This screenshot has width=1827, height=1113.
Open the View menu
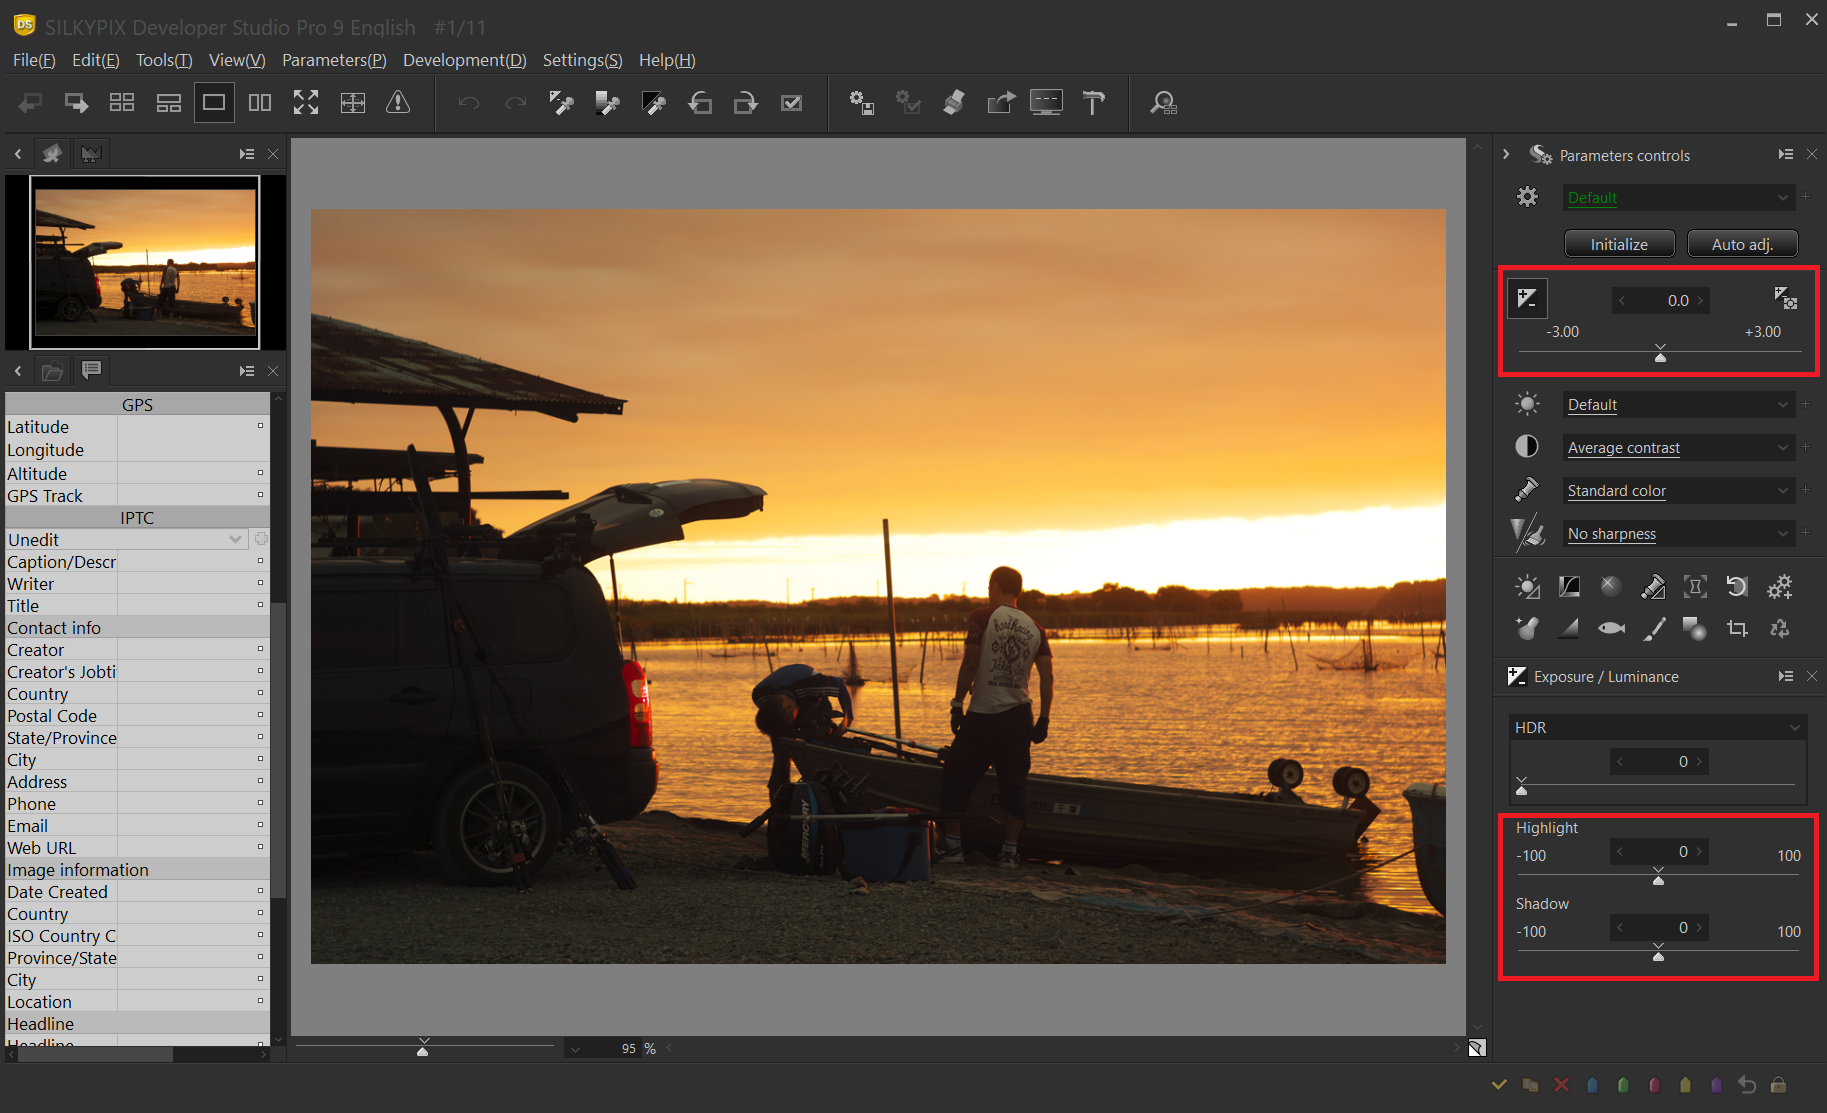tap(237, 60)
